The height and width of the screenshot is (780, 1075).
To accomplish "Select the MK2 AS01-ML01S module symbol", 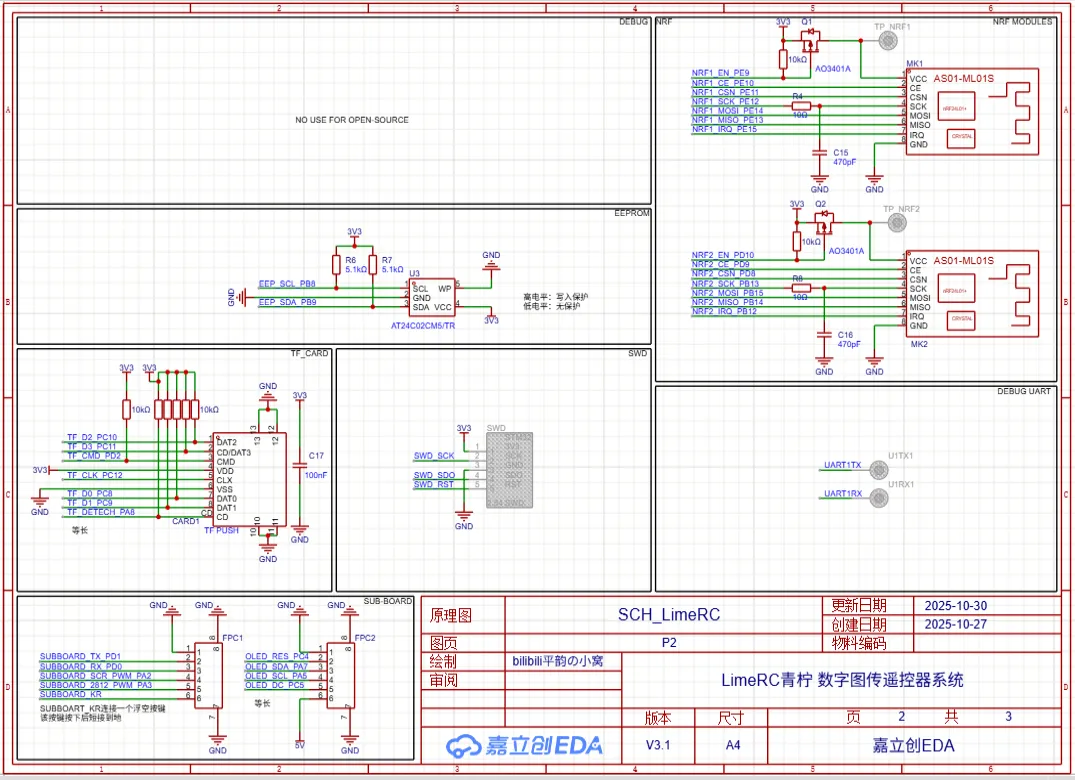I will [971, 292].
